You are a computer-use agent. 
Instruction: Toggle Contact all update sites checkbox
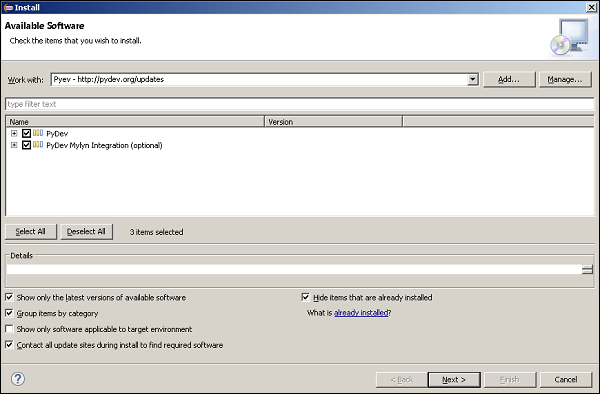pyautogui.click(x=9, y=345)
